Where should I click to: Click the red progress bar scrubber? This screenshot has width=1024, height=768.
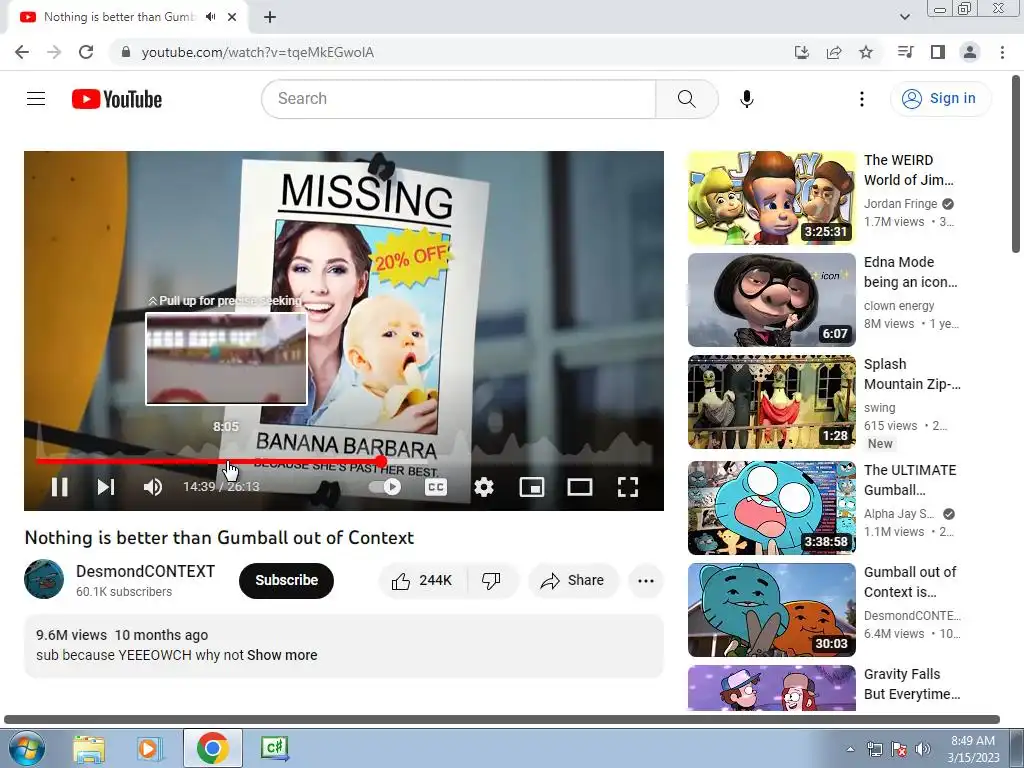pyautogui.click(x=381, y=461)
